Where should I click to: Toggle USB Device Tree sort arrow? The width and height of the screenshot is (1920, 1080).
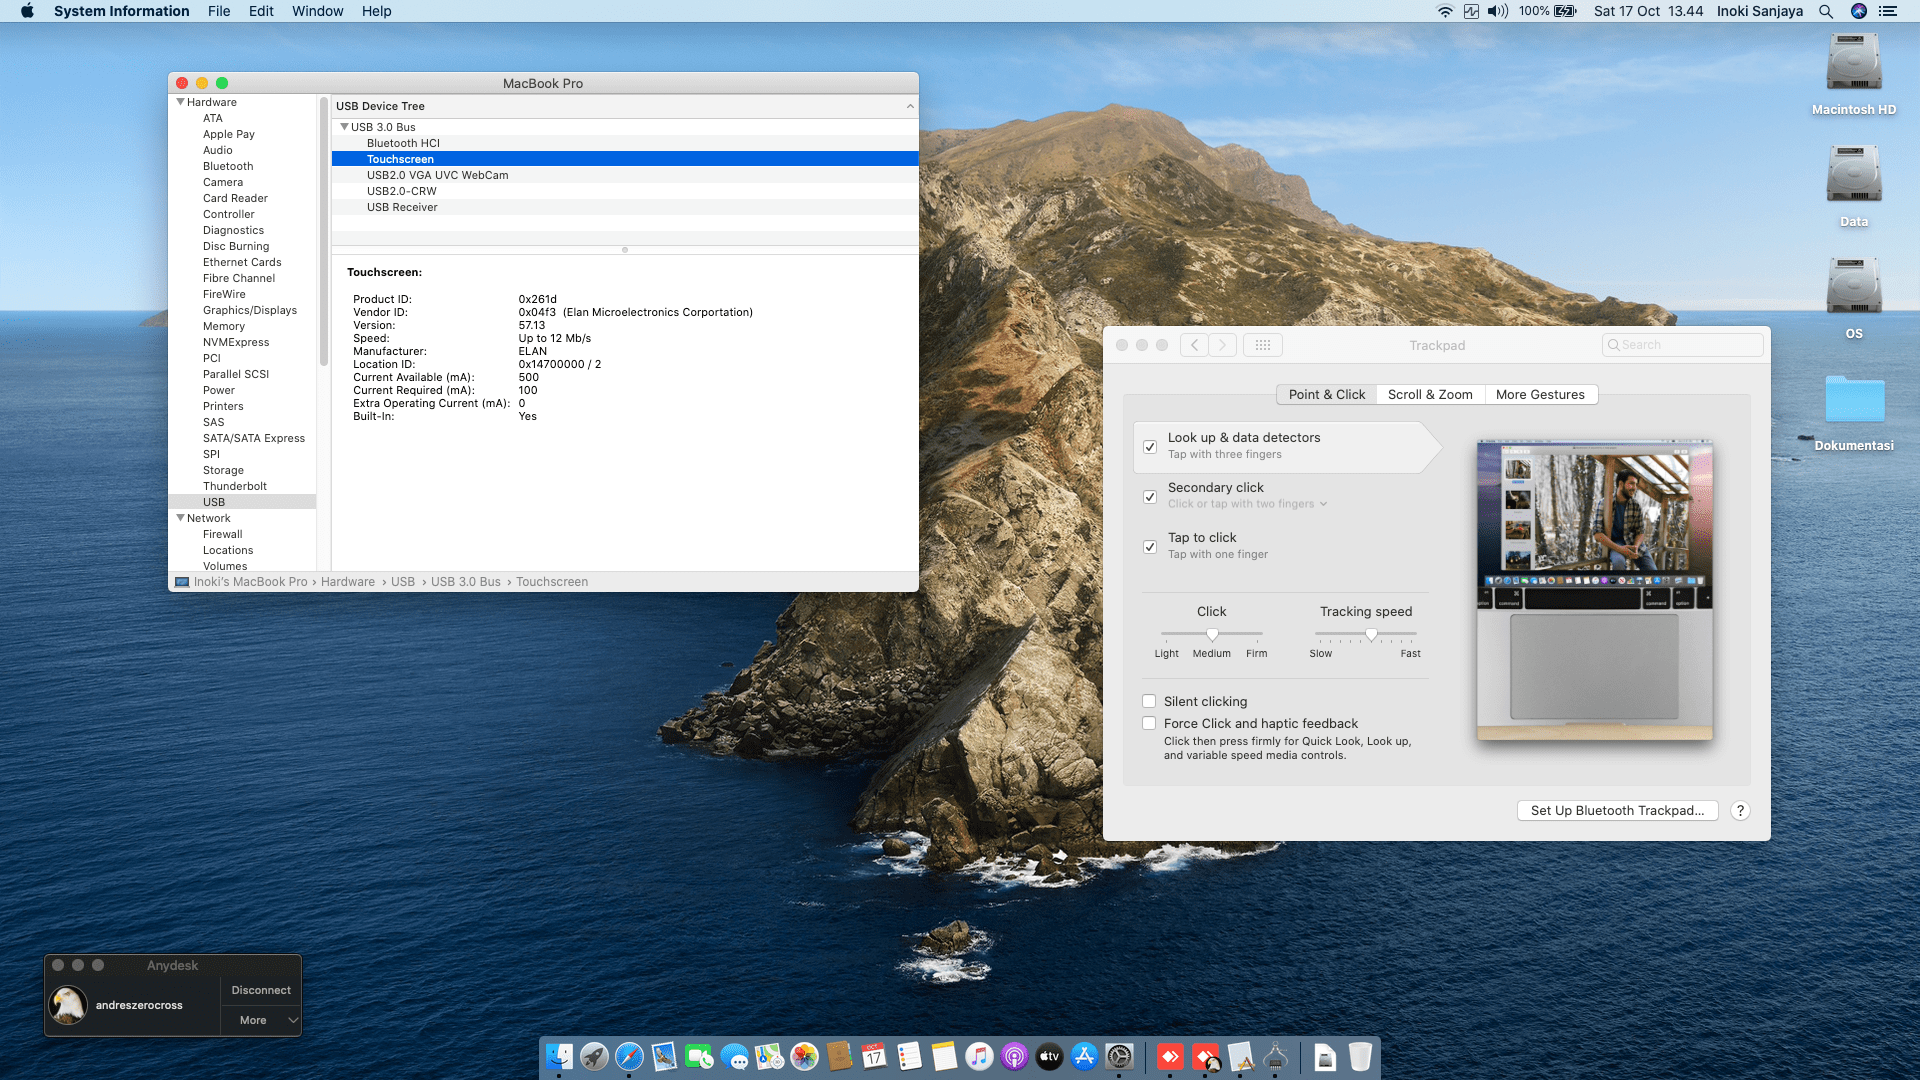pyautogui.click(x=910, y=106)
